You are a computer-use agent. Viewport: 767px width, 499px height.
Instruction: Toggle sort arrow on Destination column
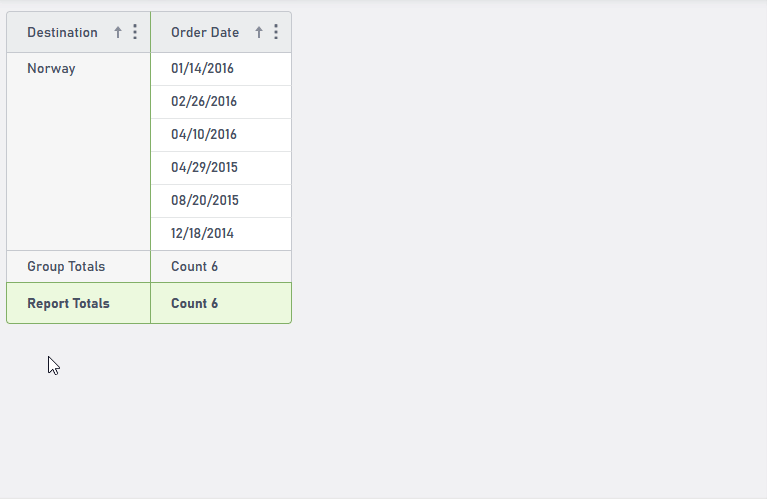(x=118, y=32)
